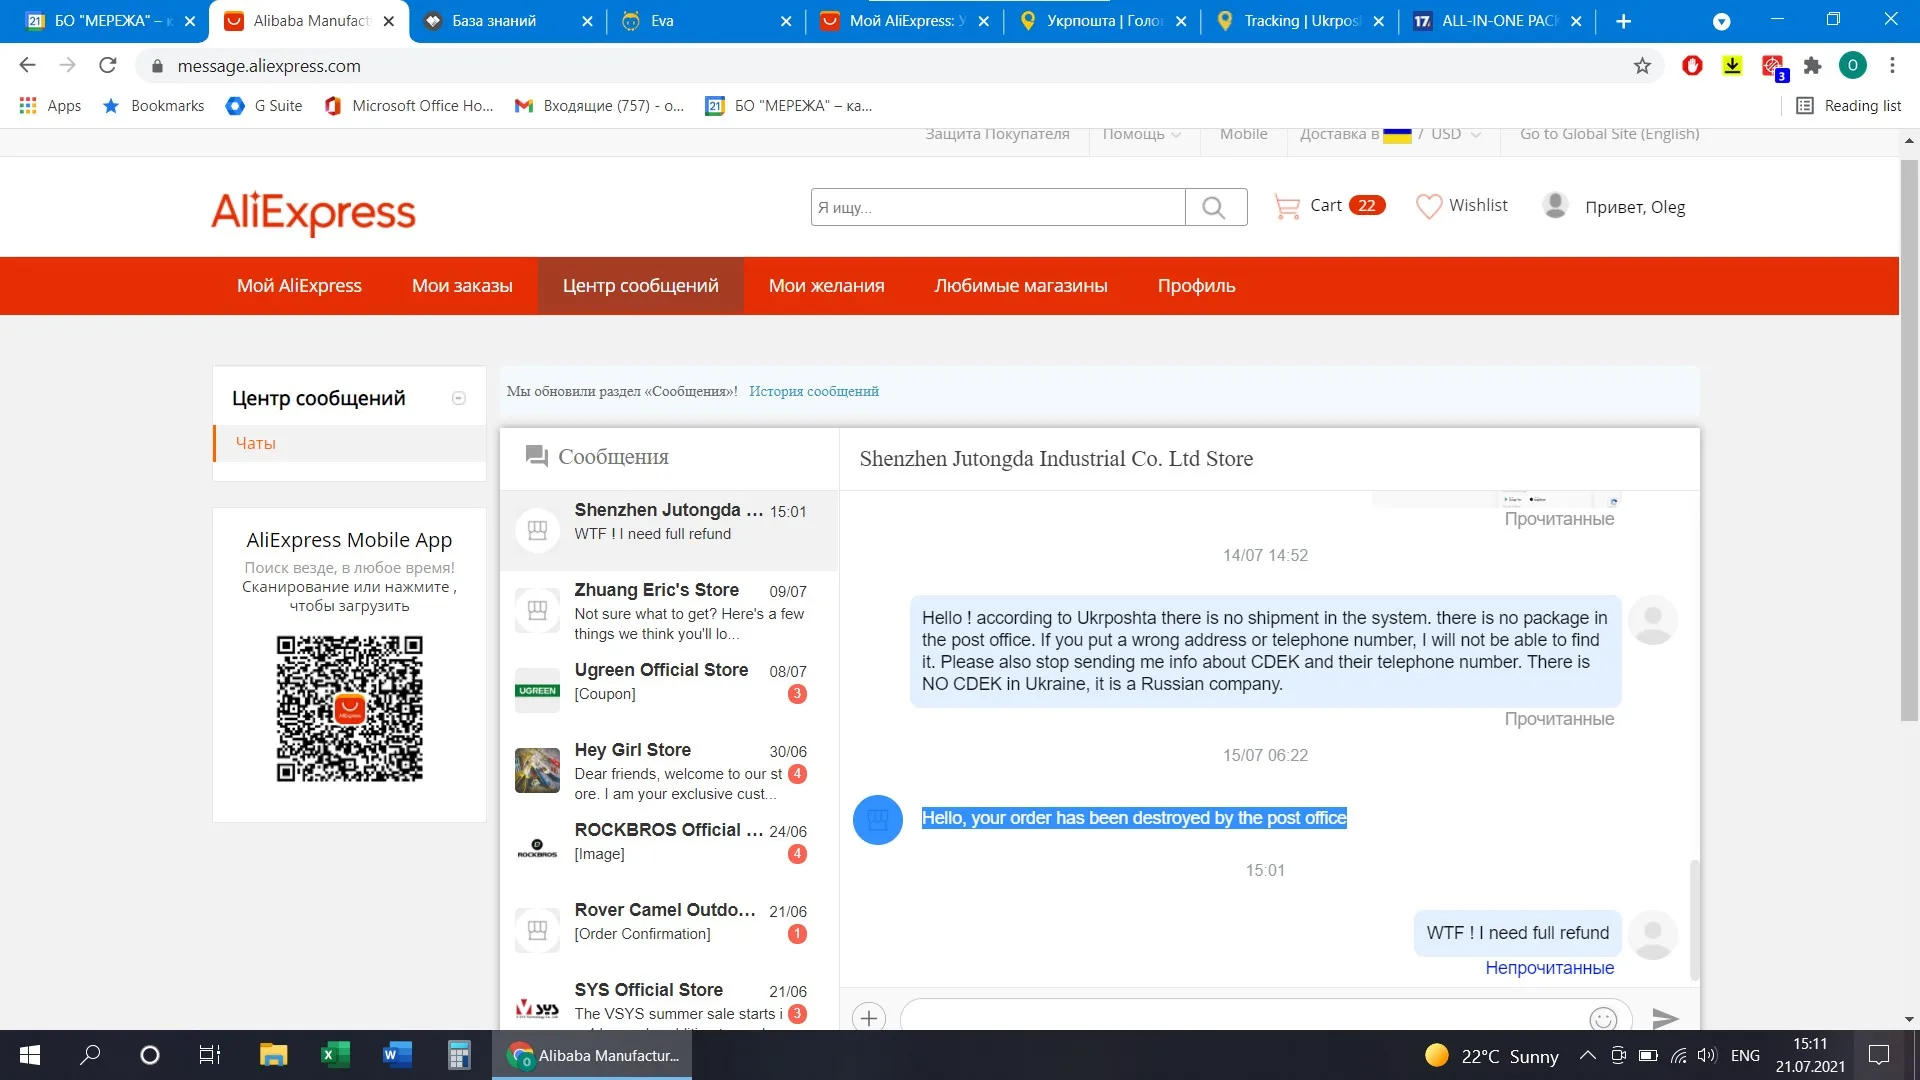Click the Я ищу search field
The image size is (1920, 1080).
[x=997, y=207]
